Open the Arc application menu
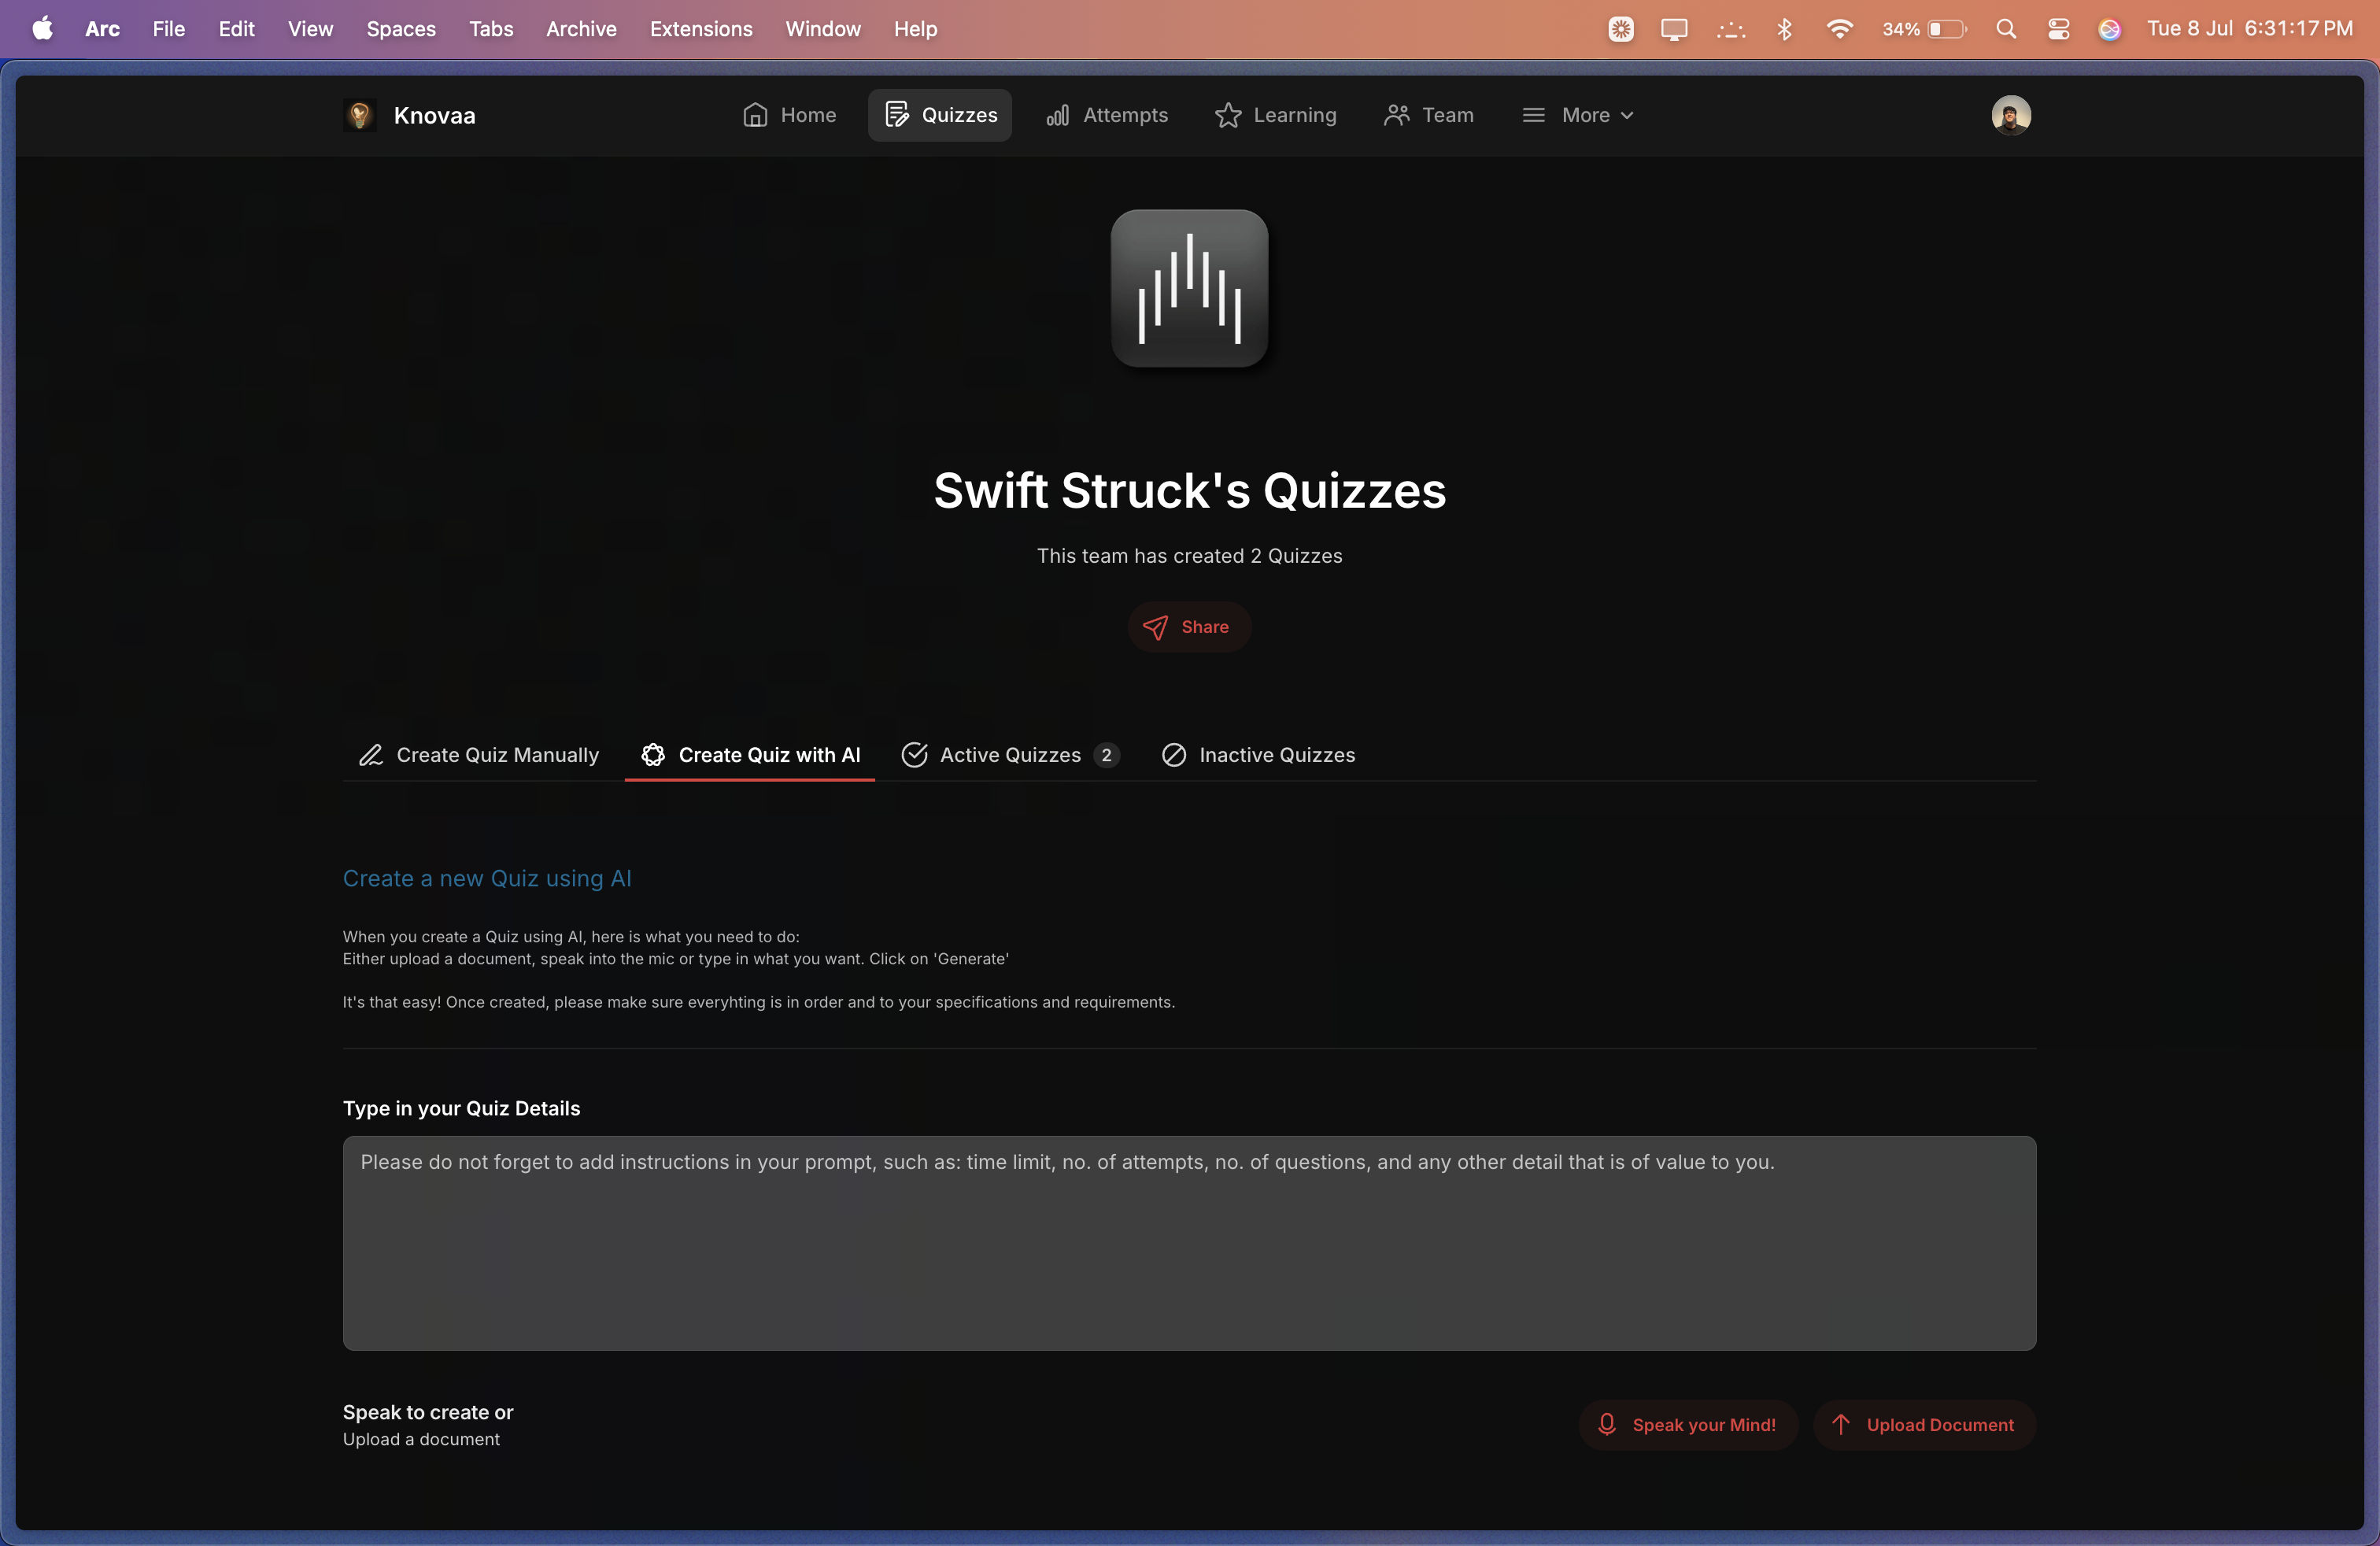Screen dimensions: 2380x1546 [x=103, y=29]
